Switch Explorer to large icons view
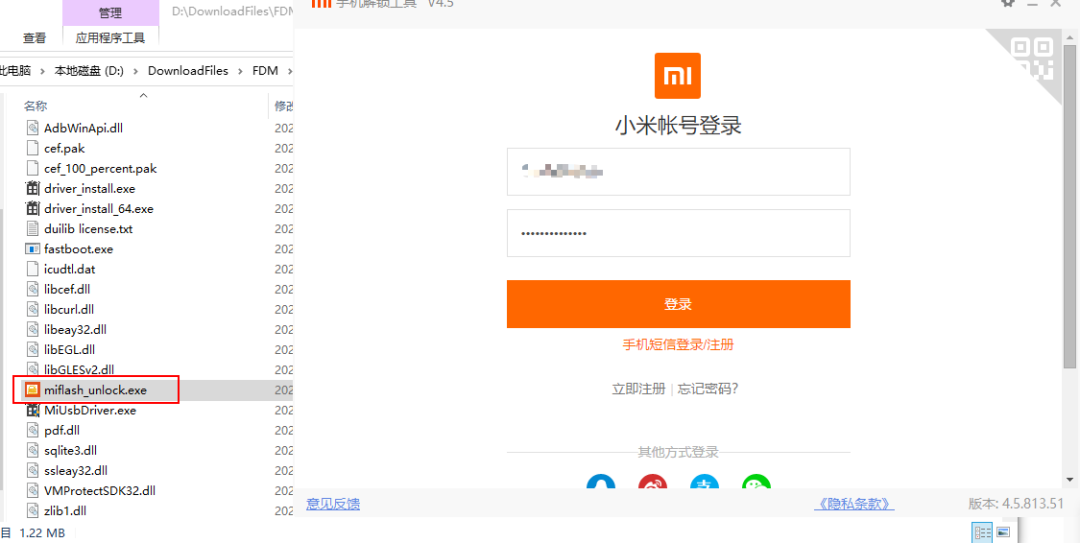This screenshot has width=1080, height=543. tap(1003, 532)
